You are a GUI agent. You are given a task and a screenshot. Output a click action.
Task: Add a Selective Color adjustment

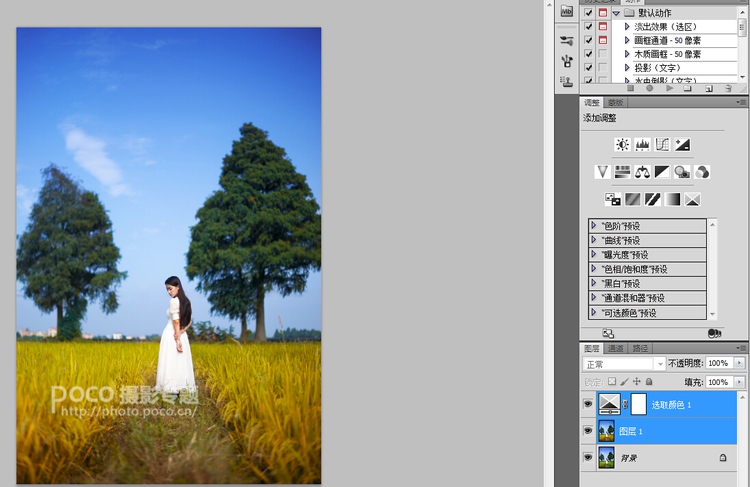pyautogui.click(x=693, y=199)
